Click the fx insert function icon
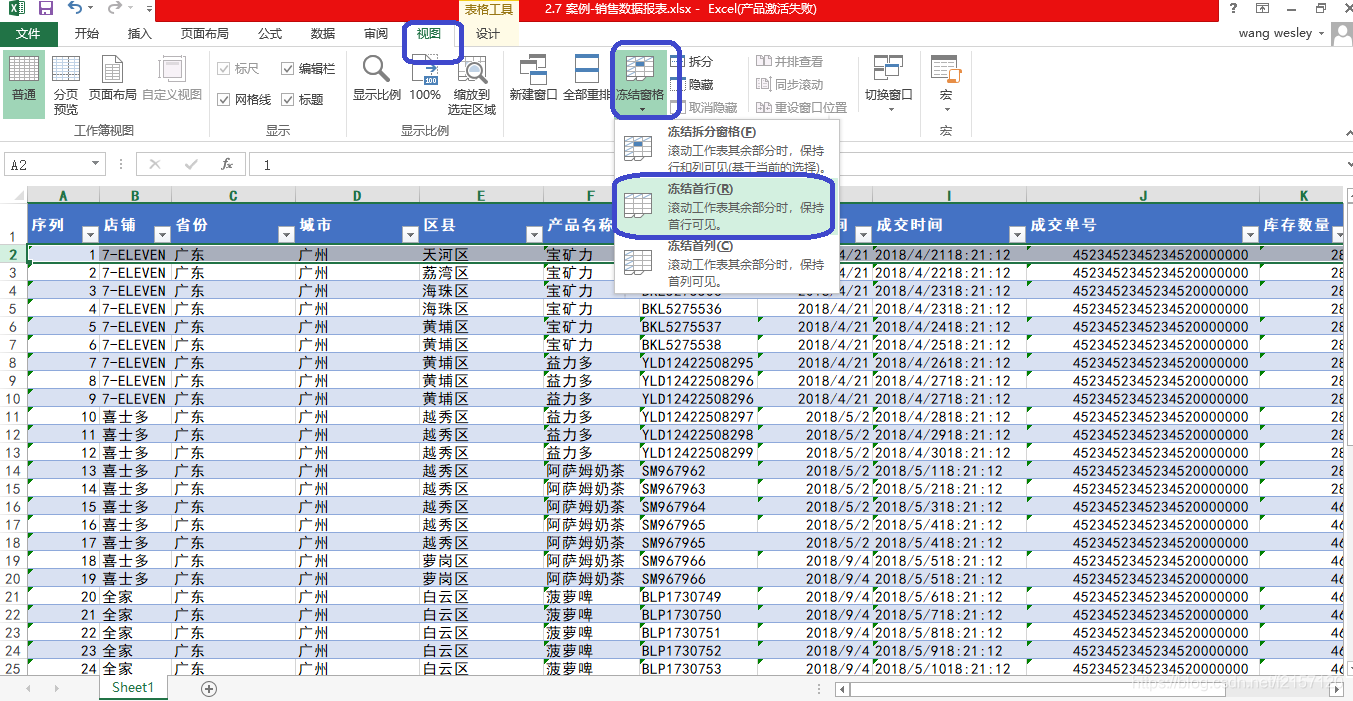 click(227, 164)
